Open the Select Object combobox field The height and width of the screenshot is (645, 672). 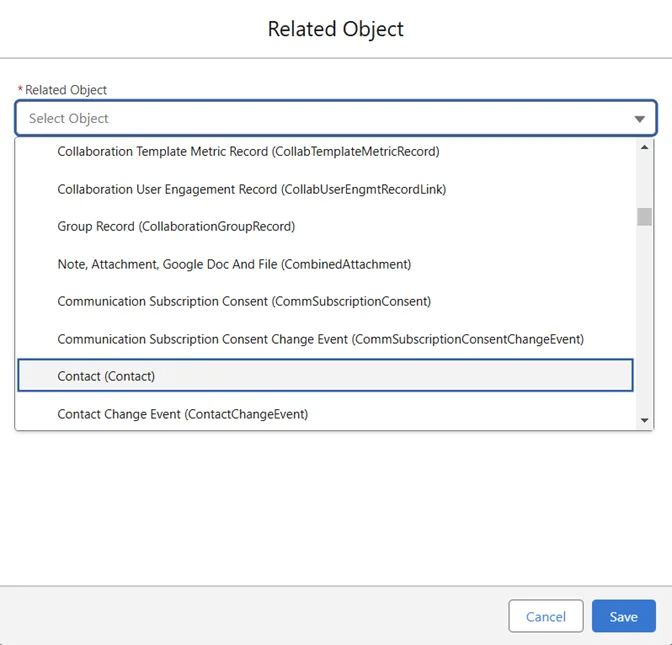click(x=320, y=118)
